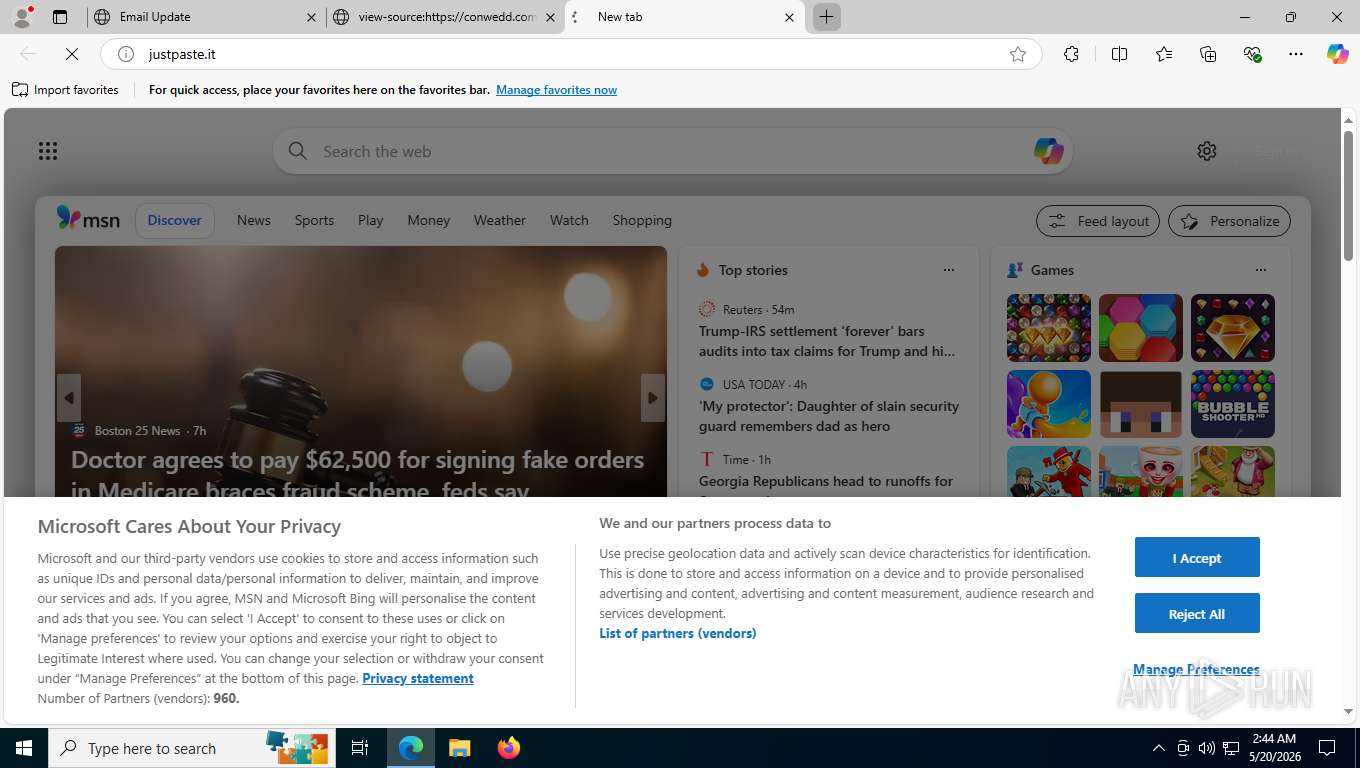Screen dimensions: 1360x768
Task: Open File Explorer from taskbar
Action: (x=459, y=748)
